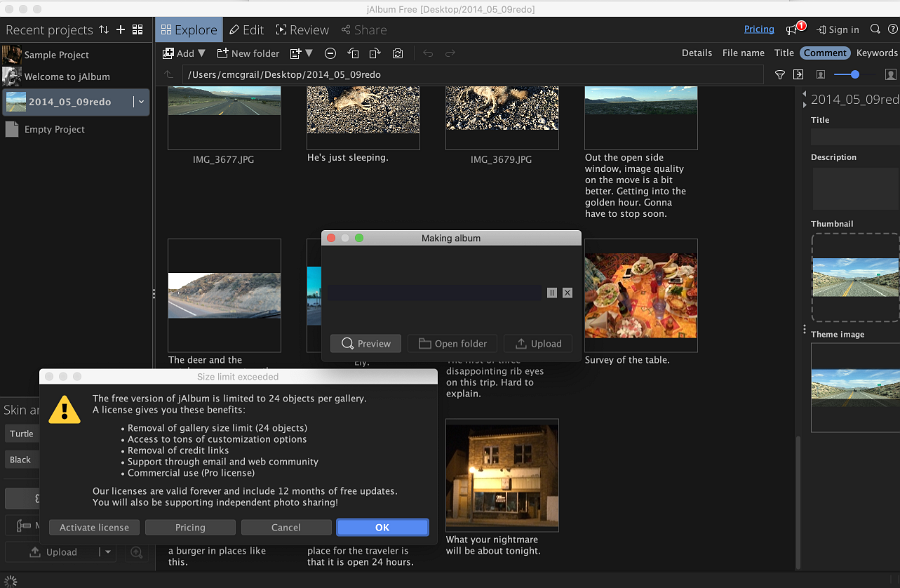This screenshot has height=588, width=900.
Task: Click the Add objects icon in toolbar
Action: point(168,53)
